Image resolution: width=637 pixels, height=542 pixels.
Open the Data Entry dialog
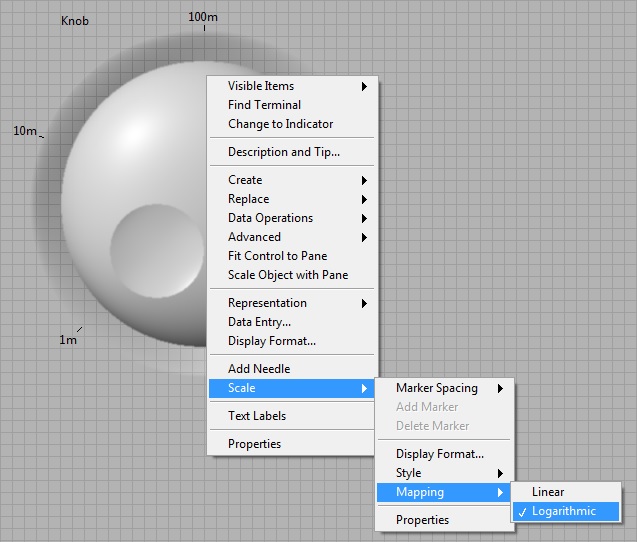292,322
